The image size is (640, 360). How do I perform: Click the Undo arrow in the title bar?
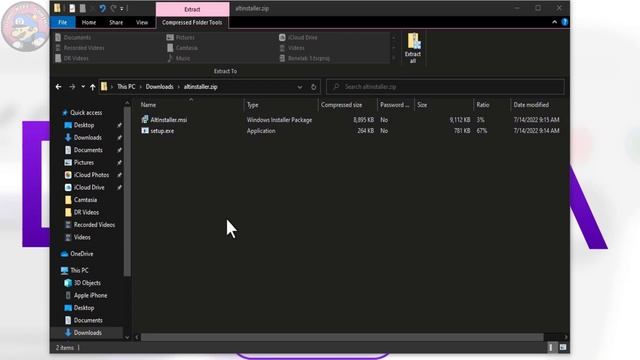click(102, 8)
